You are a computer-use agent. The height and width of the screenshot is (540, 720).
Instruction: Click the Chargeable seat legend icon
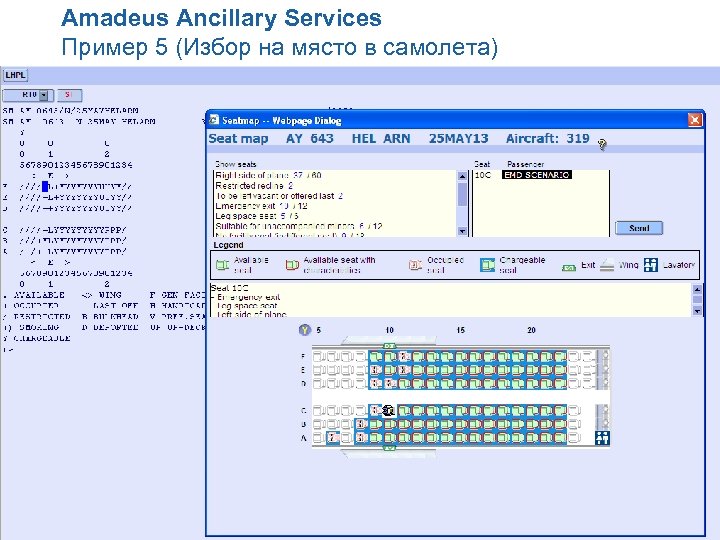pos(487,265)
